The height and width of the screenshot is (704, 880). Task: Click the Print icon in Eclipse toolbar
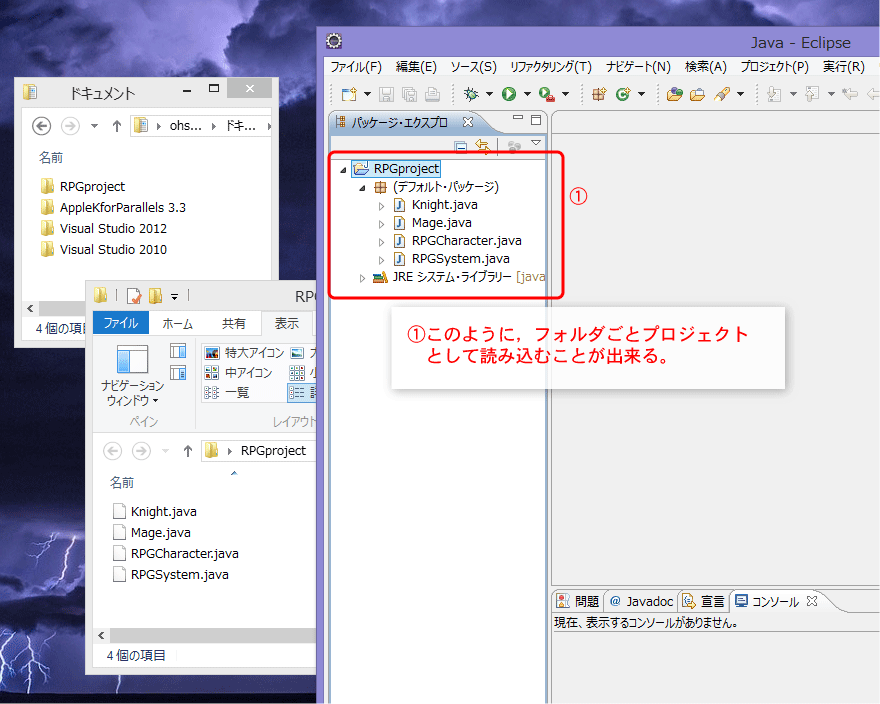(x=432, y=94)
